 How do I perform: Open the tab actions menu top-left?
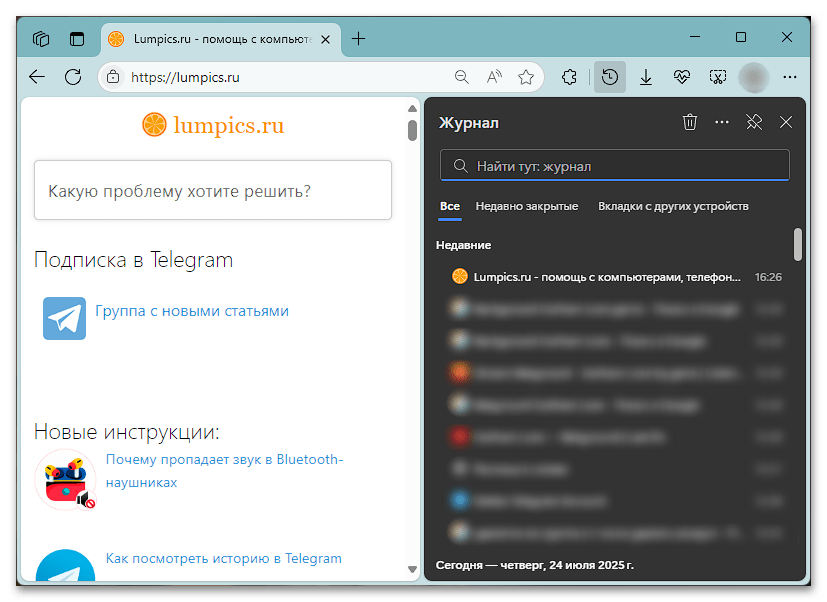click(40, 38)
